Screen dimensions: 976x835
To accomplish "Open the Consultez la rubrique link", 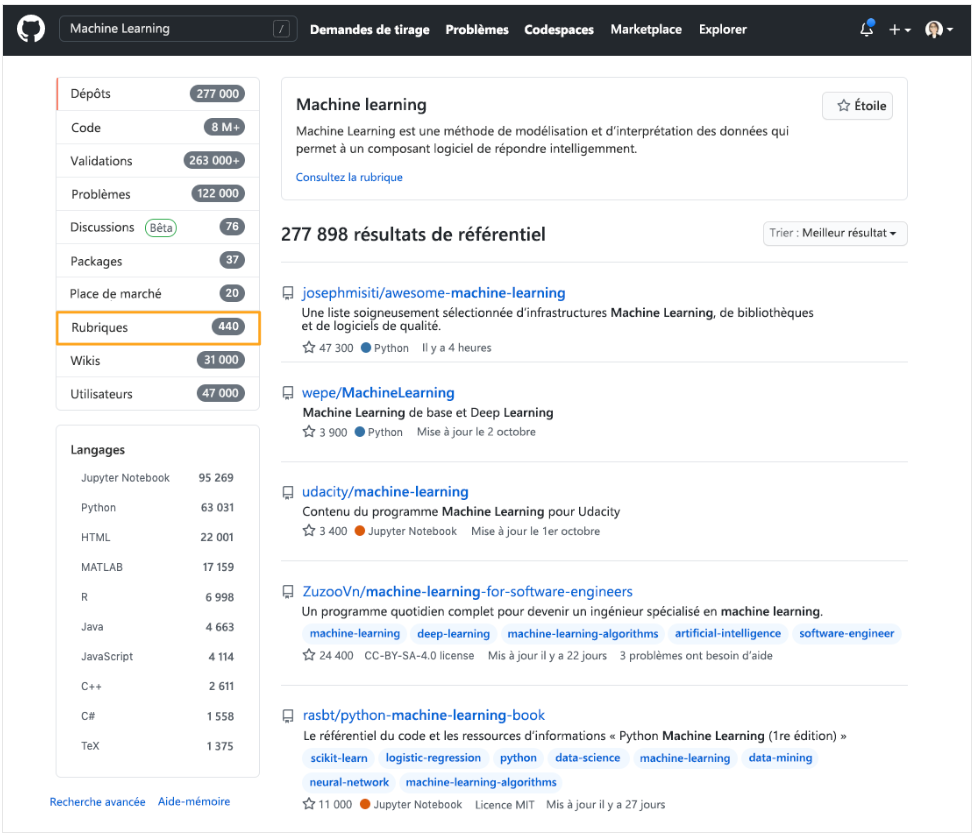I will (x=349, y=178).
